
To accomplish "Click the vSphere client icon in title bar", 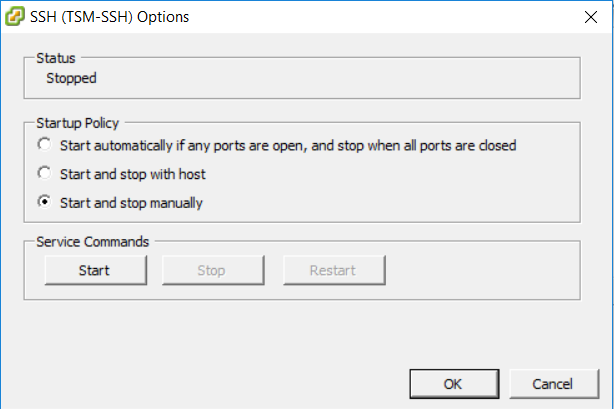I will click(15, 16).
